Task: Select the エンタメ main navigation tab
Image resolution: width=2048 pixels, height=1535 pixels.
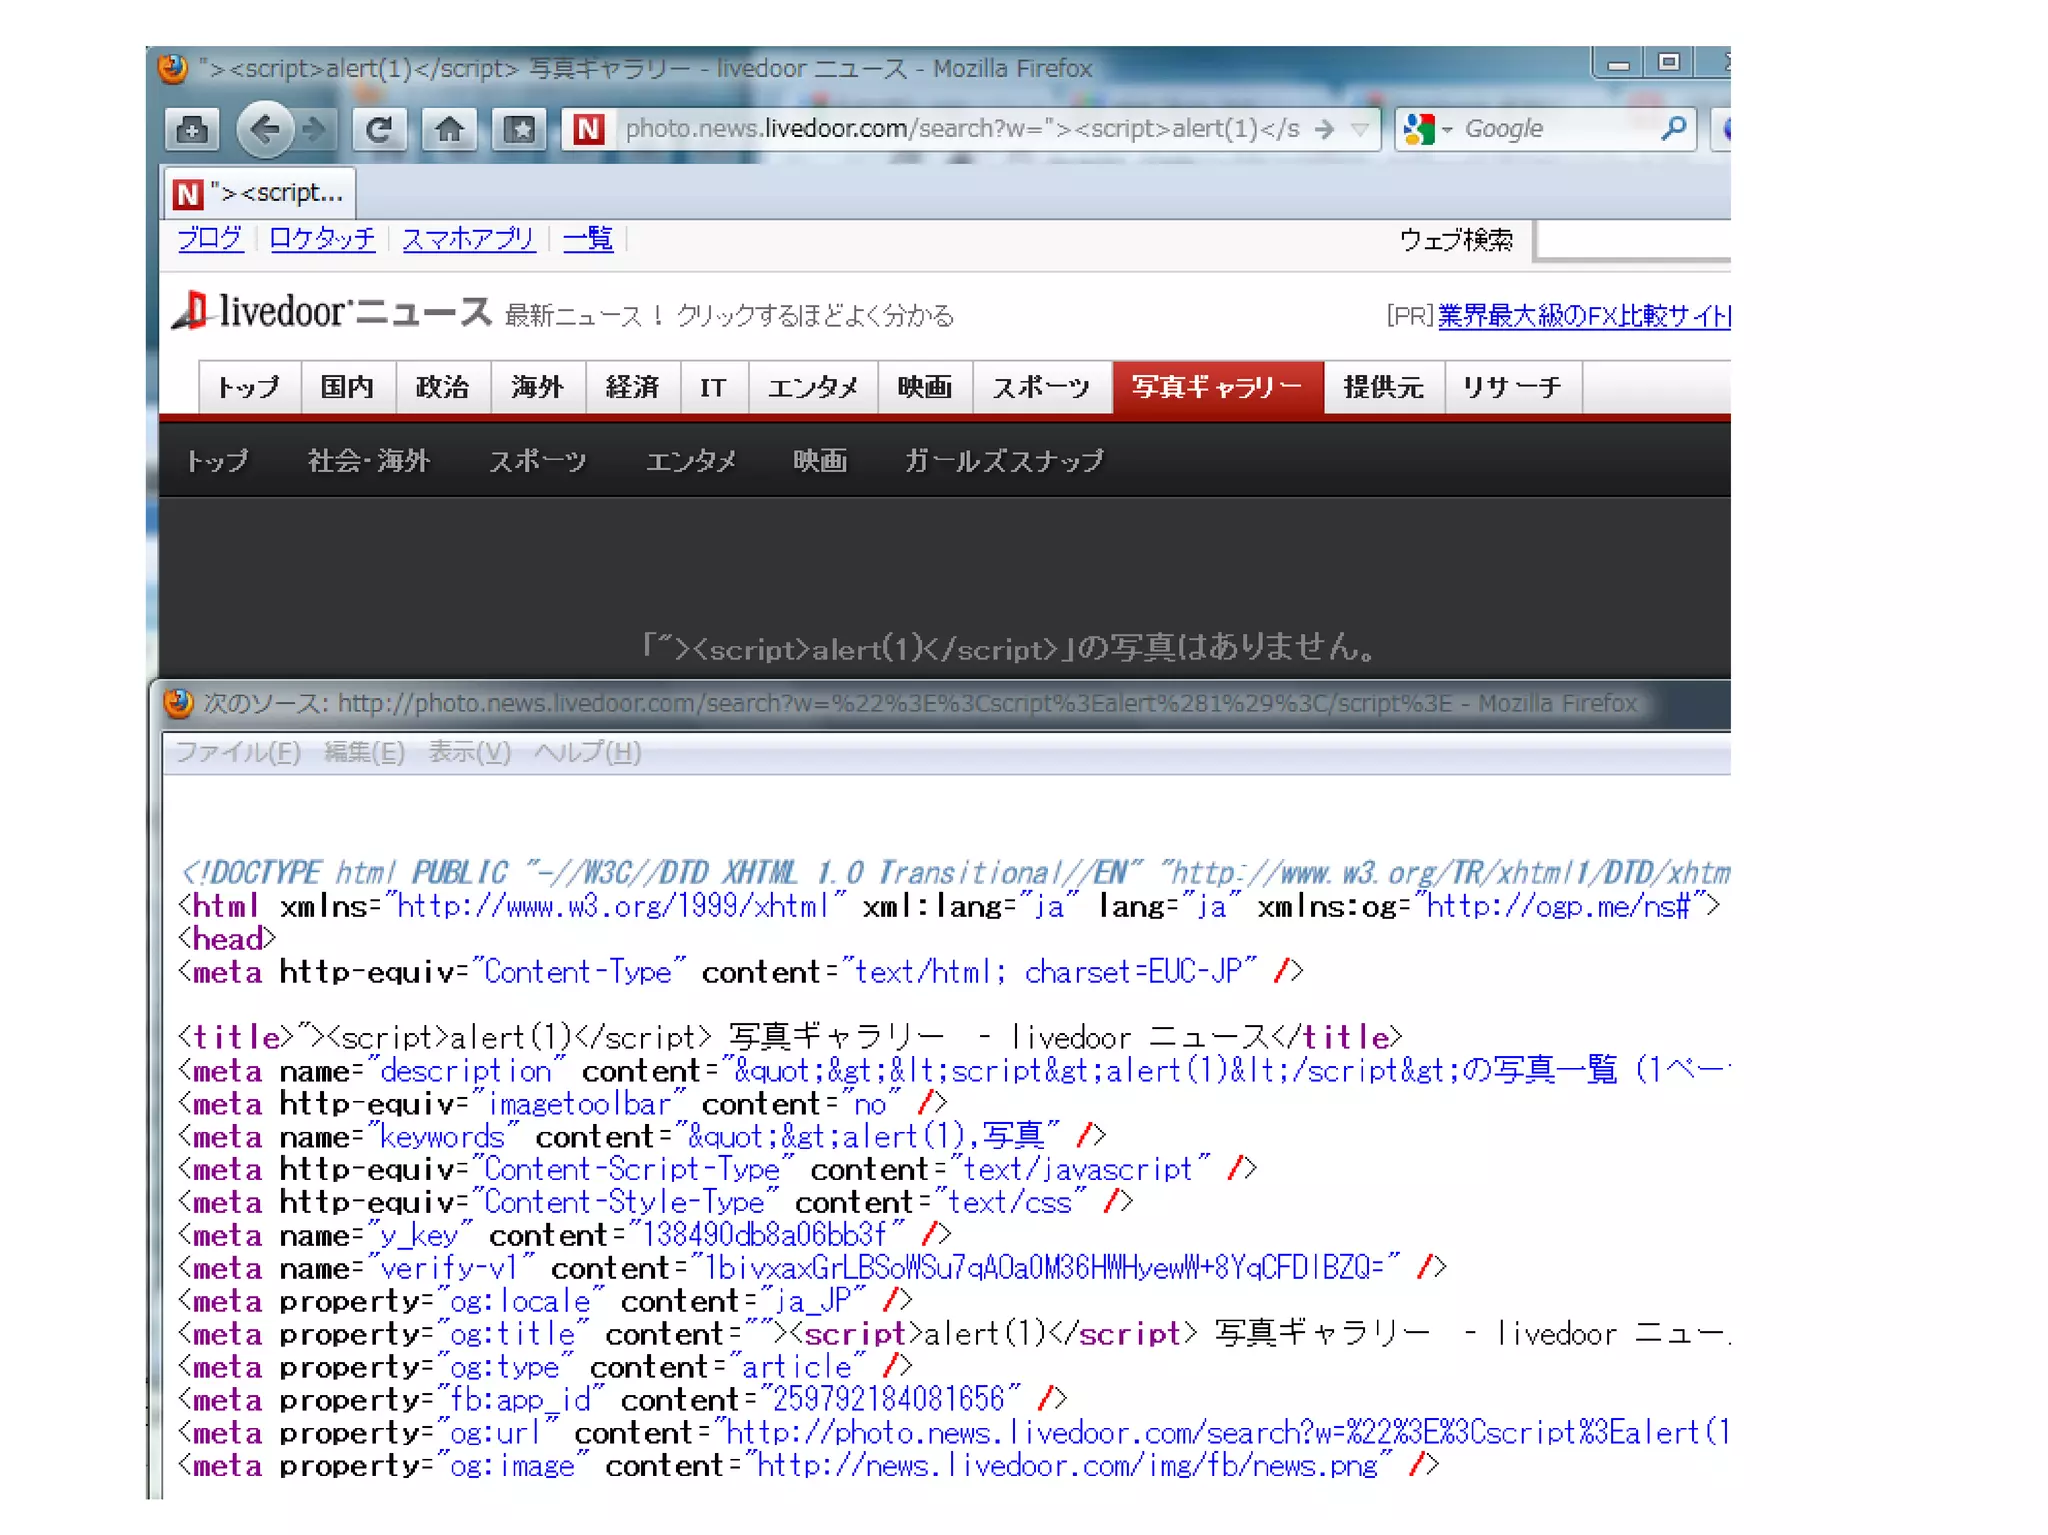Action: coord(812,387)
